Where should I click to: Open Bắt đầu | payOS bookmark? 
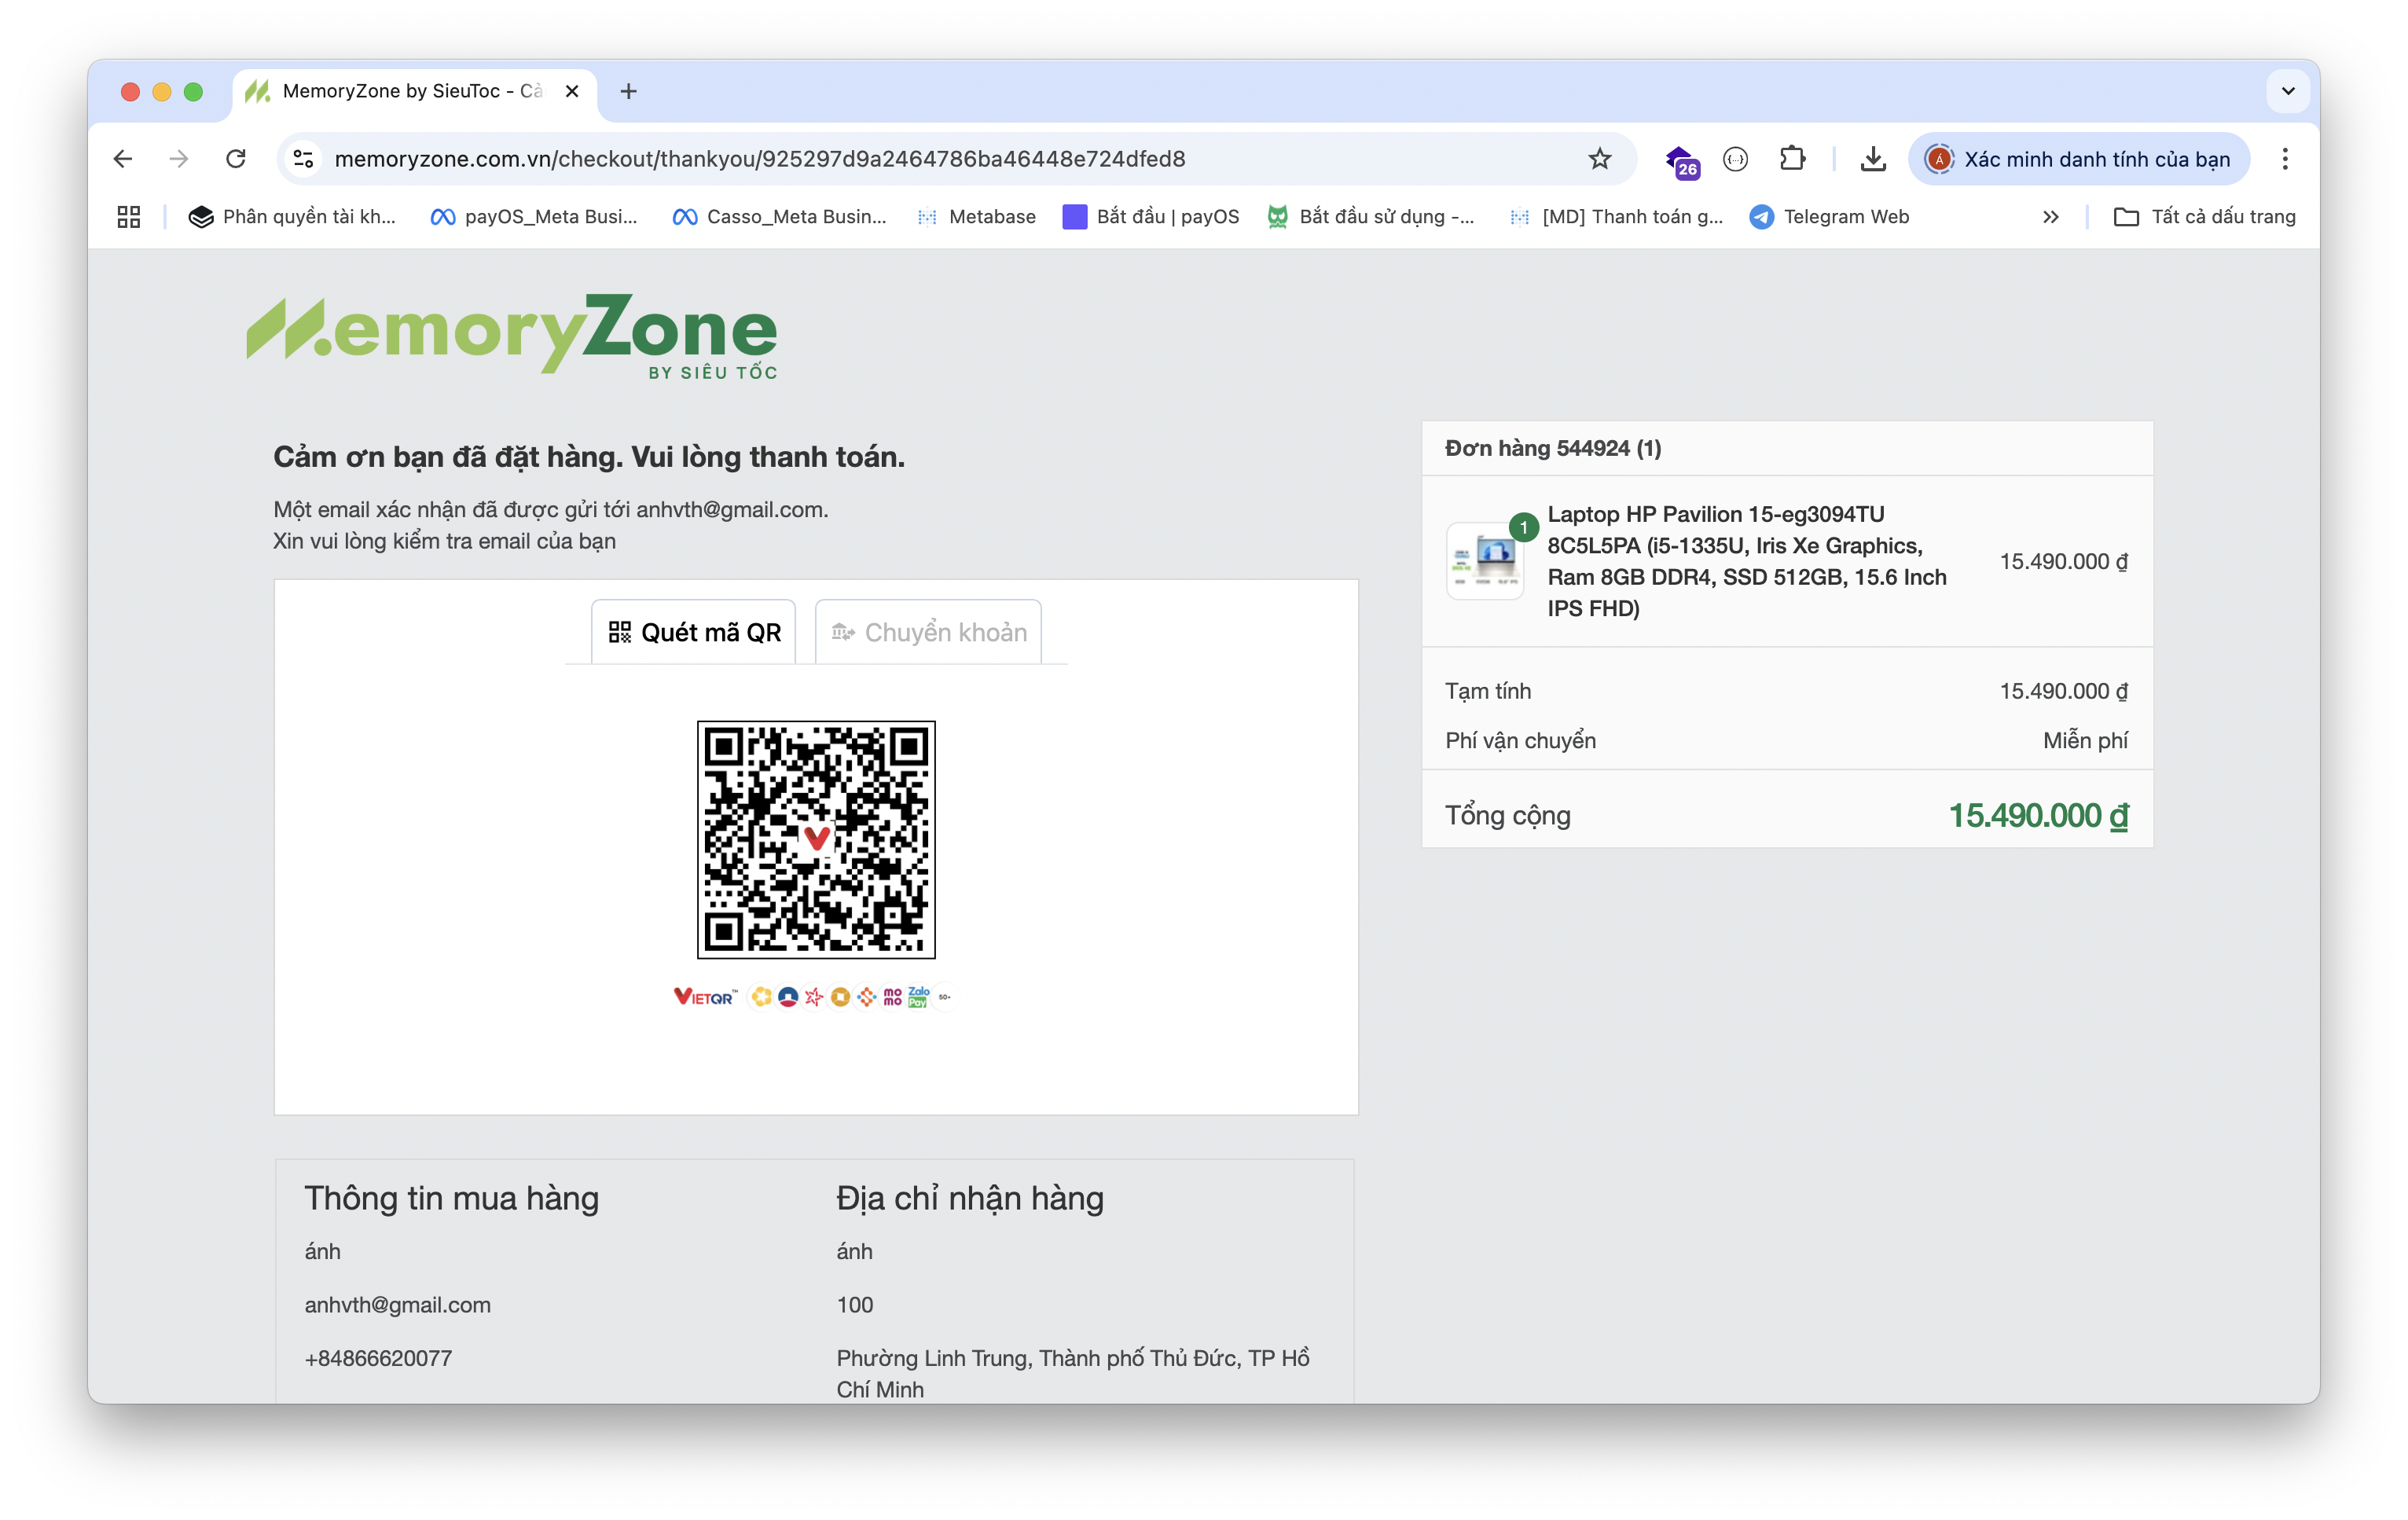pyautogui.click(x=1151, y=217)
